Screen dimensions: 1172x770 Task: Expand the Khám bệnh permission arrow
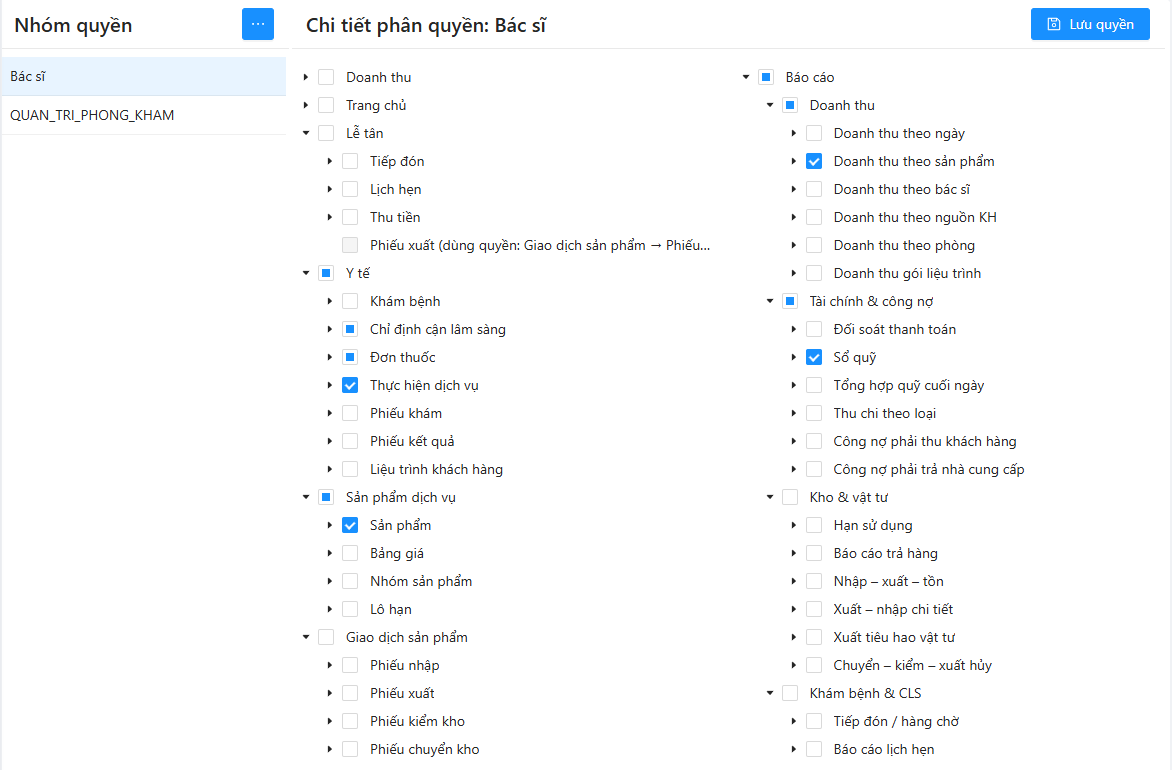(x=330, y=301)
